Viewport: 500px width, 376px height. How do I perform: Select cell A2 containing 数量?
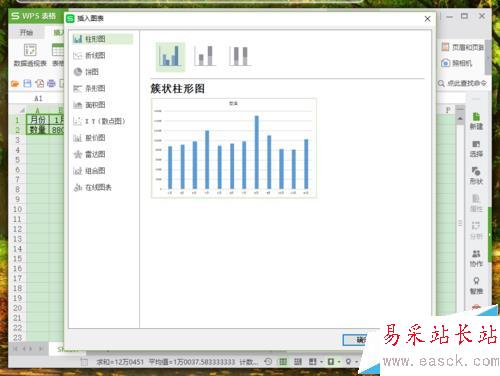[37, 129]
